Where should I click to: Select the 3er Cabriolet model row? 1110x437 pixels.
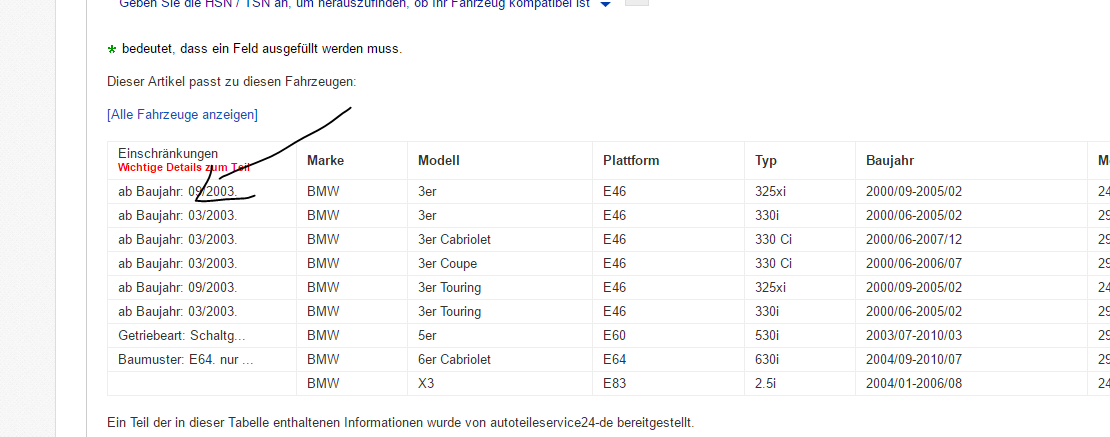click(x=454, y=240)
